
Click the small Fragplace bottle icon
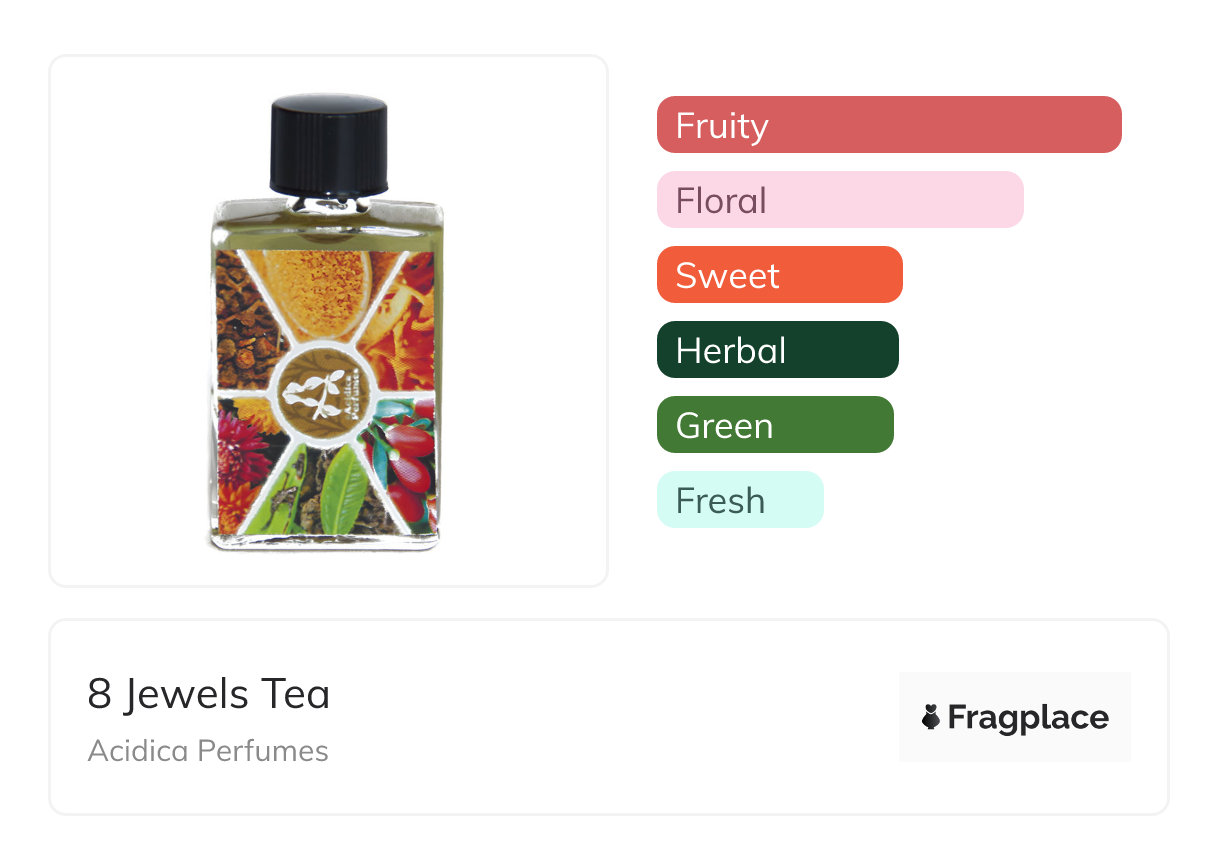pyautogui.click(x=931, y=718)
